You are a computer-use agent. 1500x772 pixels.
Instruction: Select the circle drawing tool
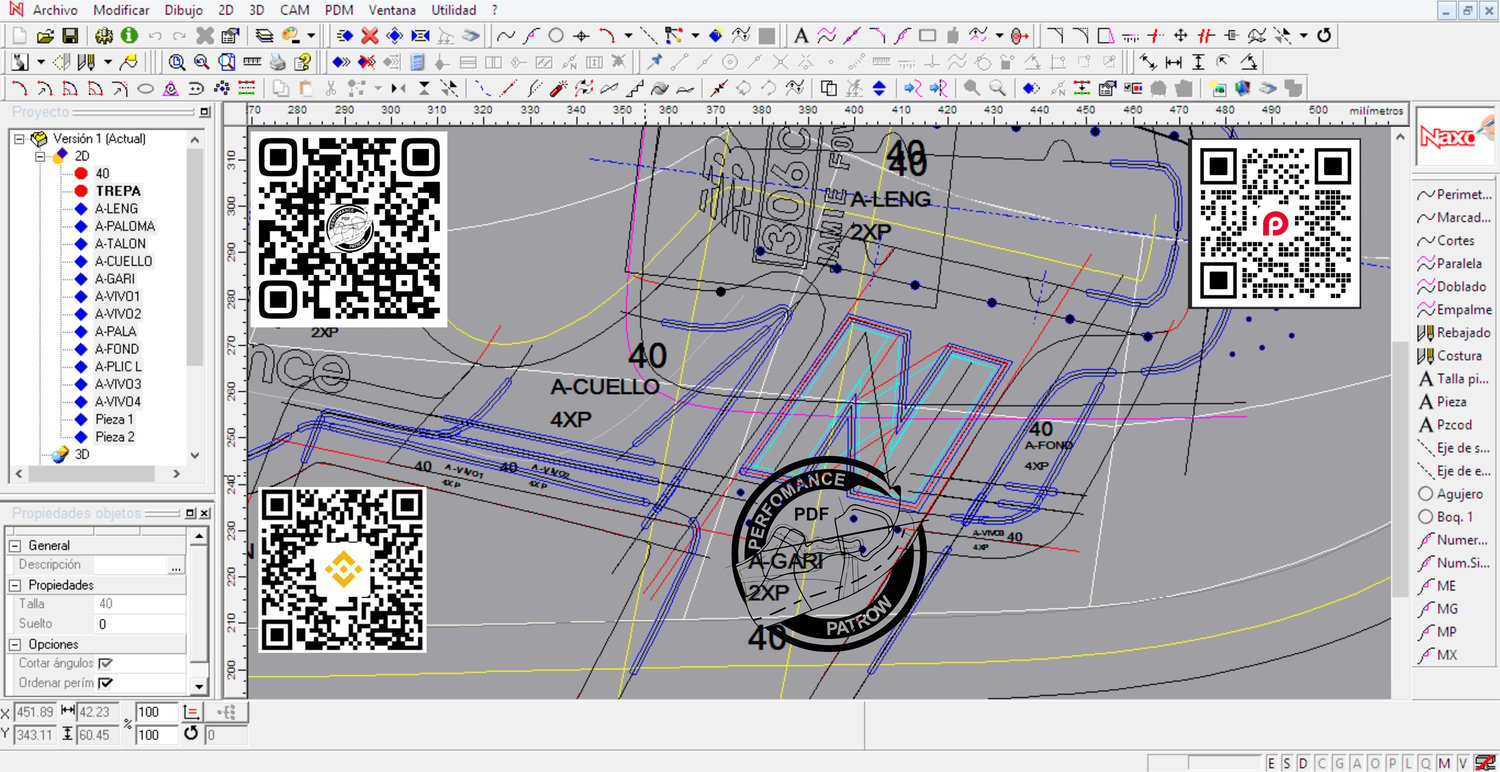556,36
